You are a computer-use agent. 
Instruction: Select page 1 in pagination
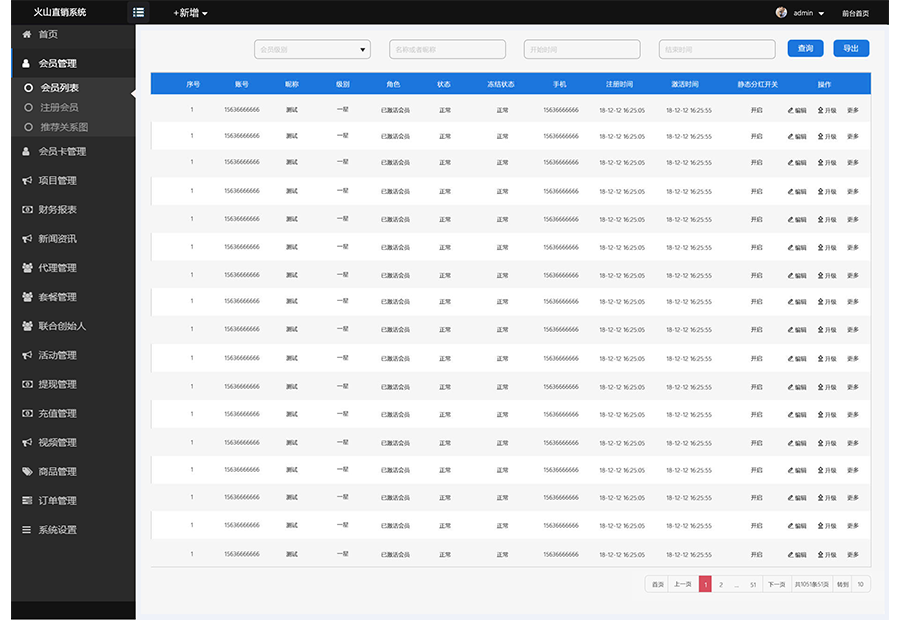(705, 584)
